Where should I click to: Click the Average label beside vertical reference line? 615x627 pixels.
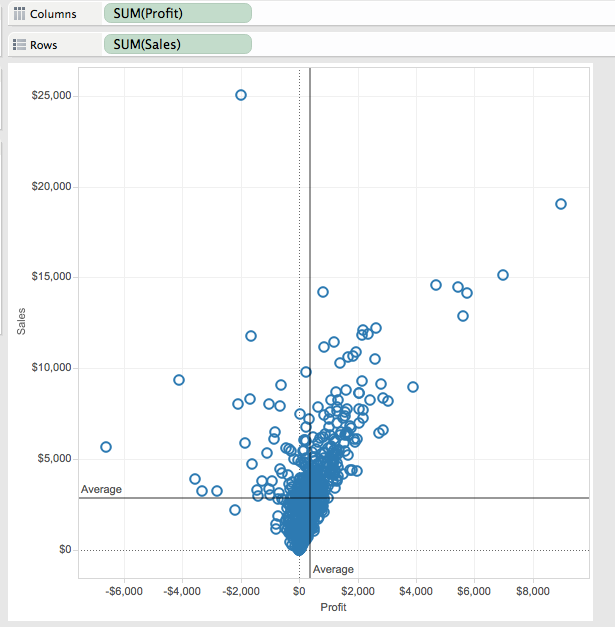coord(333,569)
